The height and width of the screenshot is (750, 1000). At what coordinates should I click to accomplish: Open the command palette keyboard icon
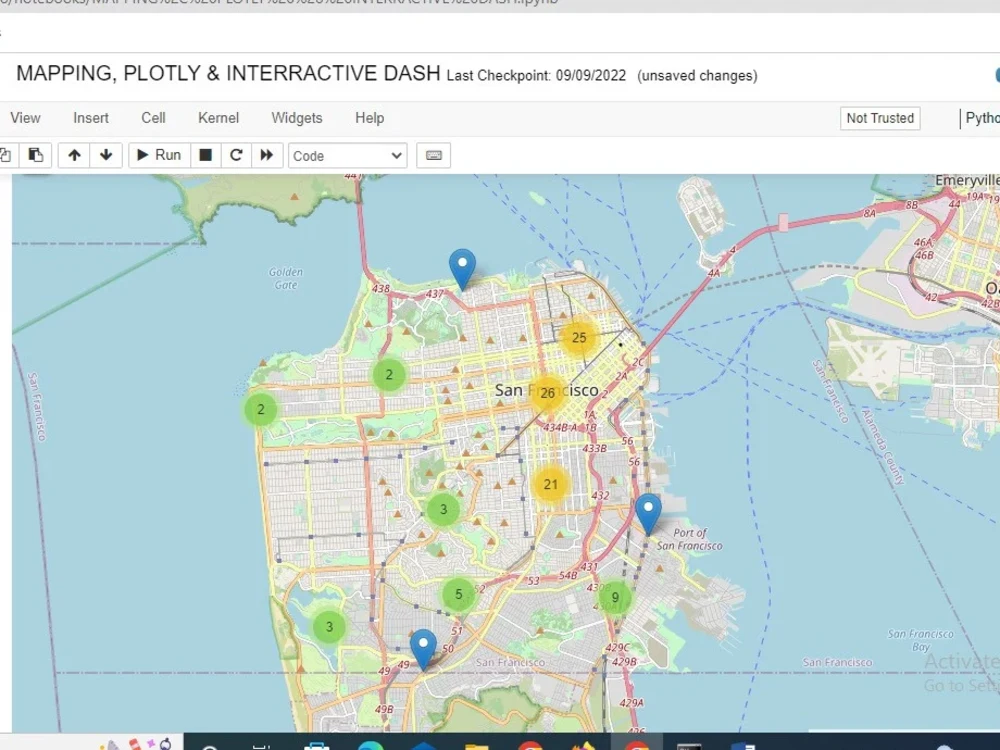[x=433, y=155]
